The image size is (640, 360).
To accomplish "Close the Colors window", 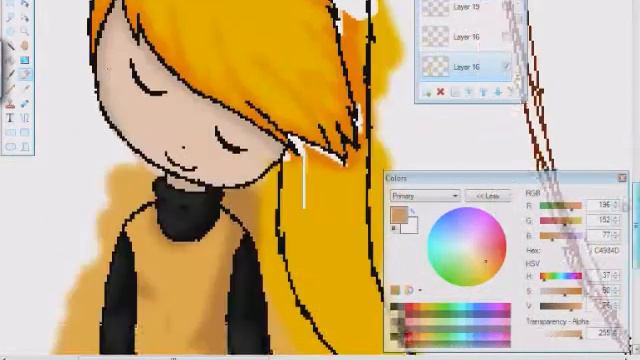I will pyautogui.click(x=622, y=178).
